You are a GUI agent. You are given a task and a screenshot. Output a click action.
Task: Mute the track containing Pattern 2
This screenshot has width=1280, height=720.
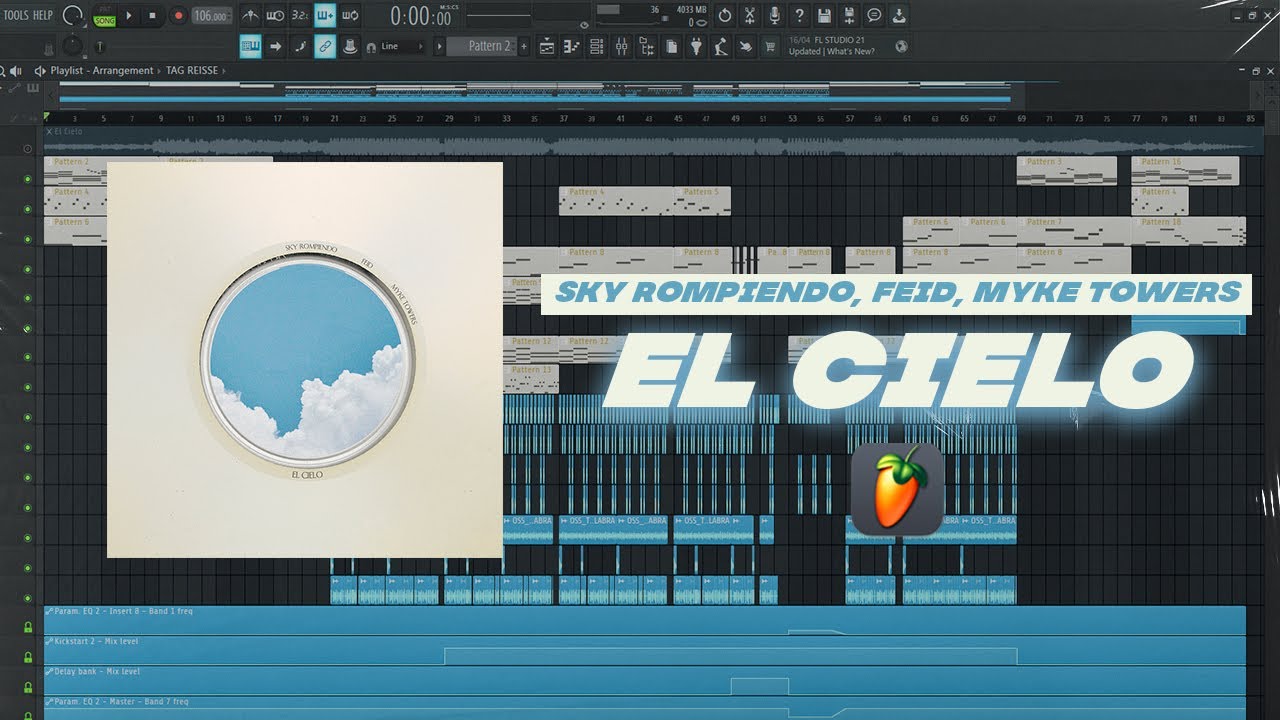point(27,179)
